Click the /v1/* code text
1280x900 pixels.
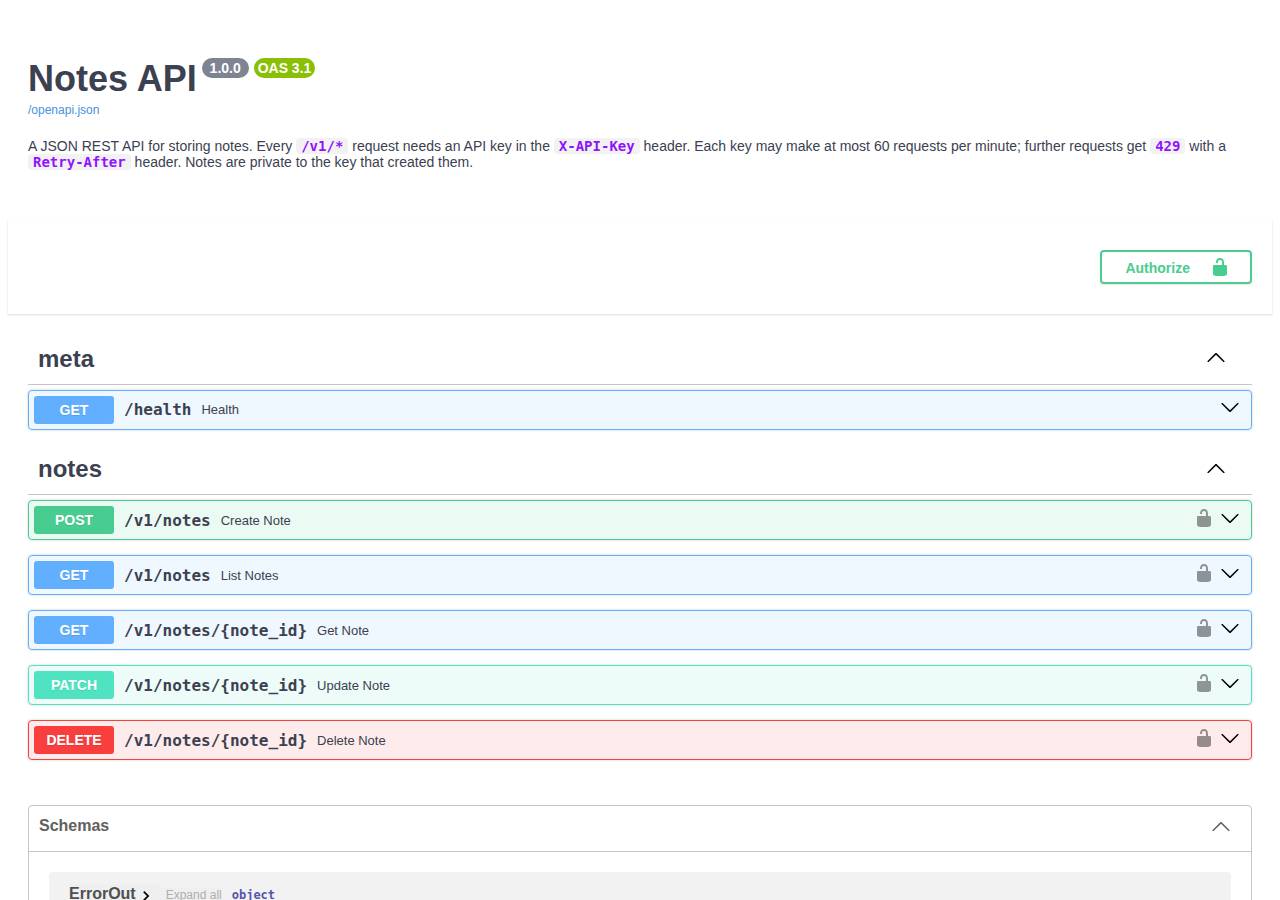tap(322, 146)
